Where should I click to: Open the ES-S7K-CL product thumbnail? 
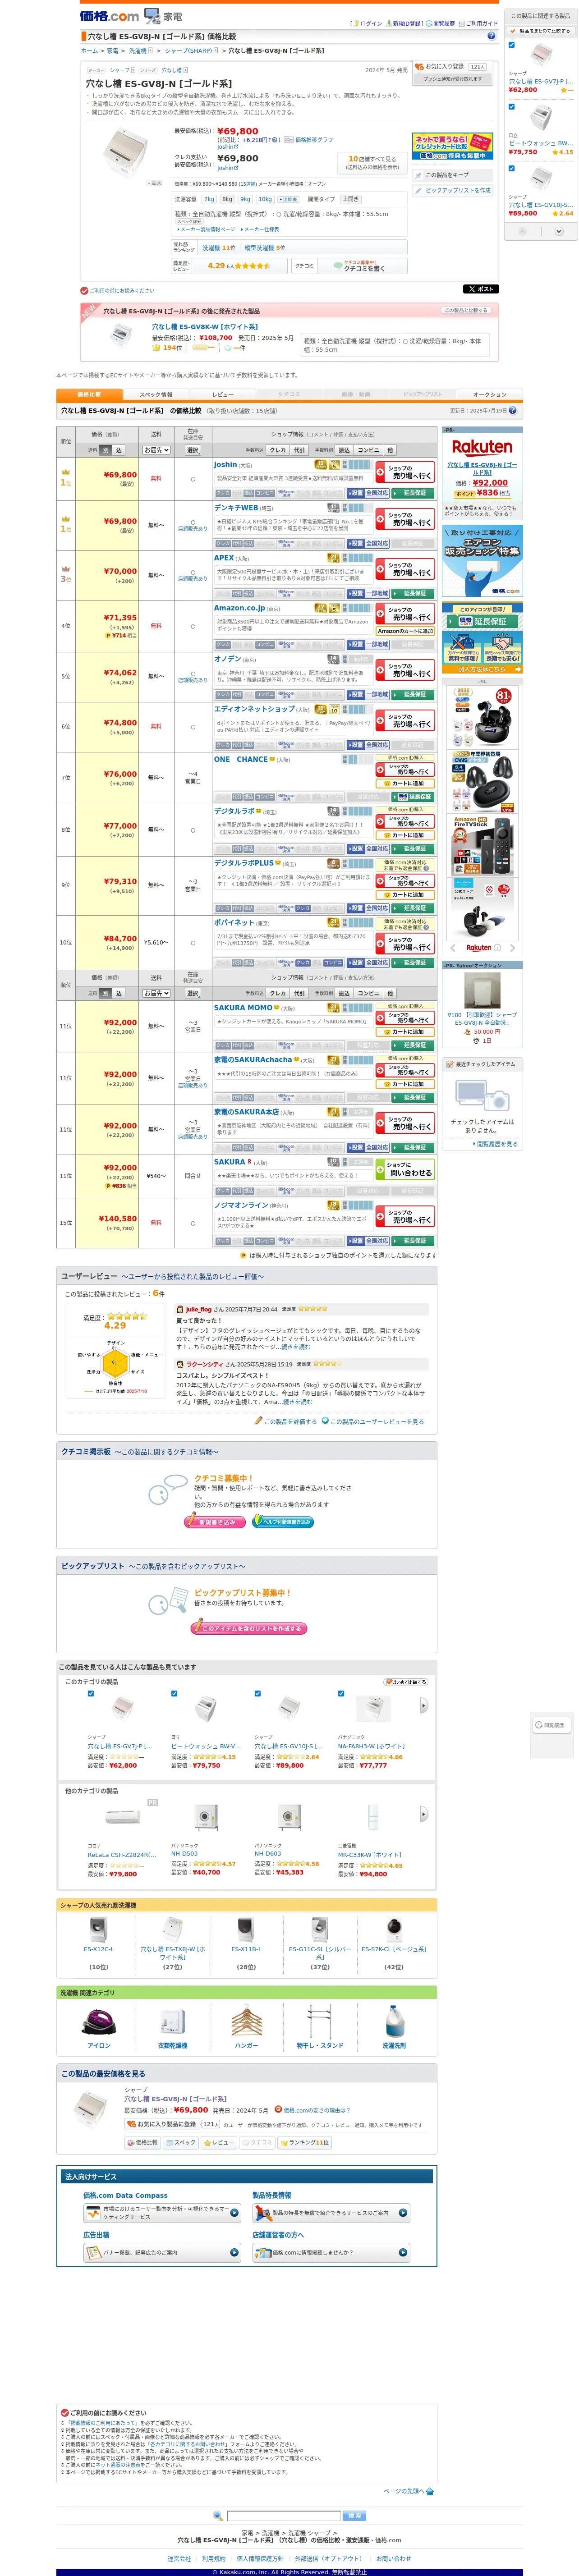pyautogui.click(x=394, y=1931)
